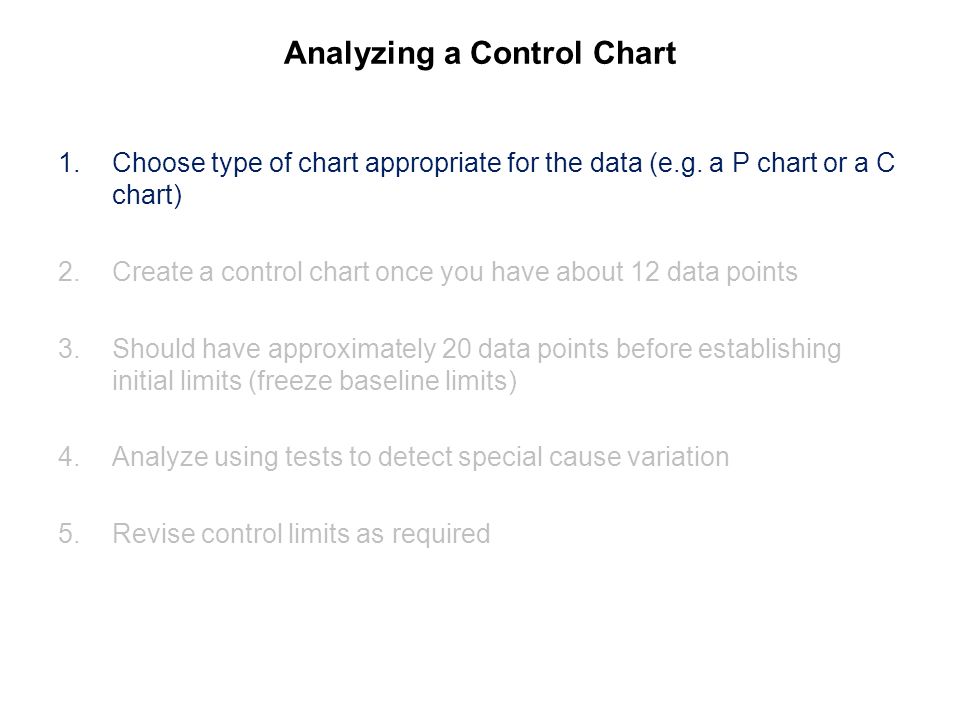This screenshot has width=960, height=720.
Task: Click the line beginning 'Choose type of chart'
Action: pos(503,164)
